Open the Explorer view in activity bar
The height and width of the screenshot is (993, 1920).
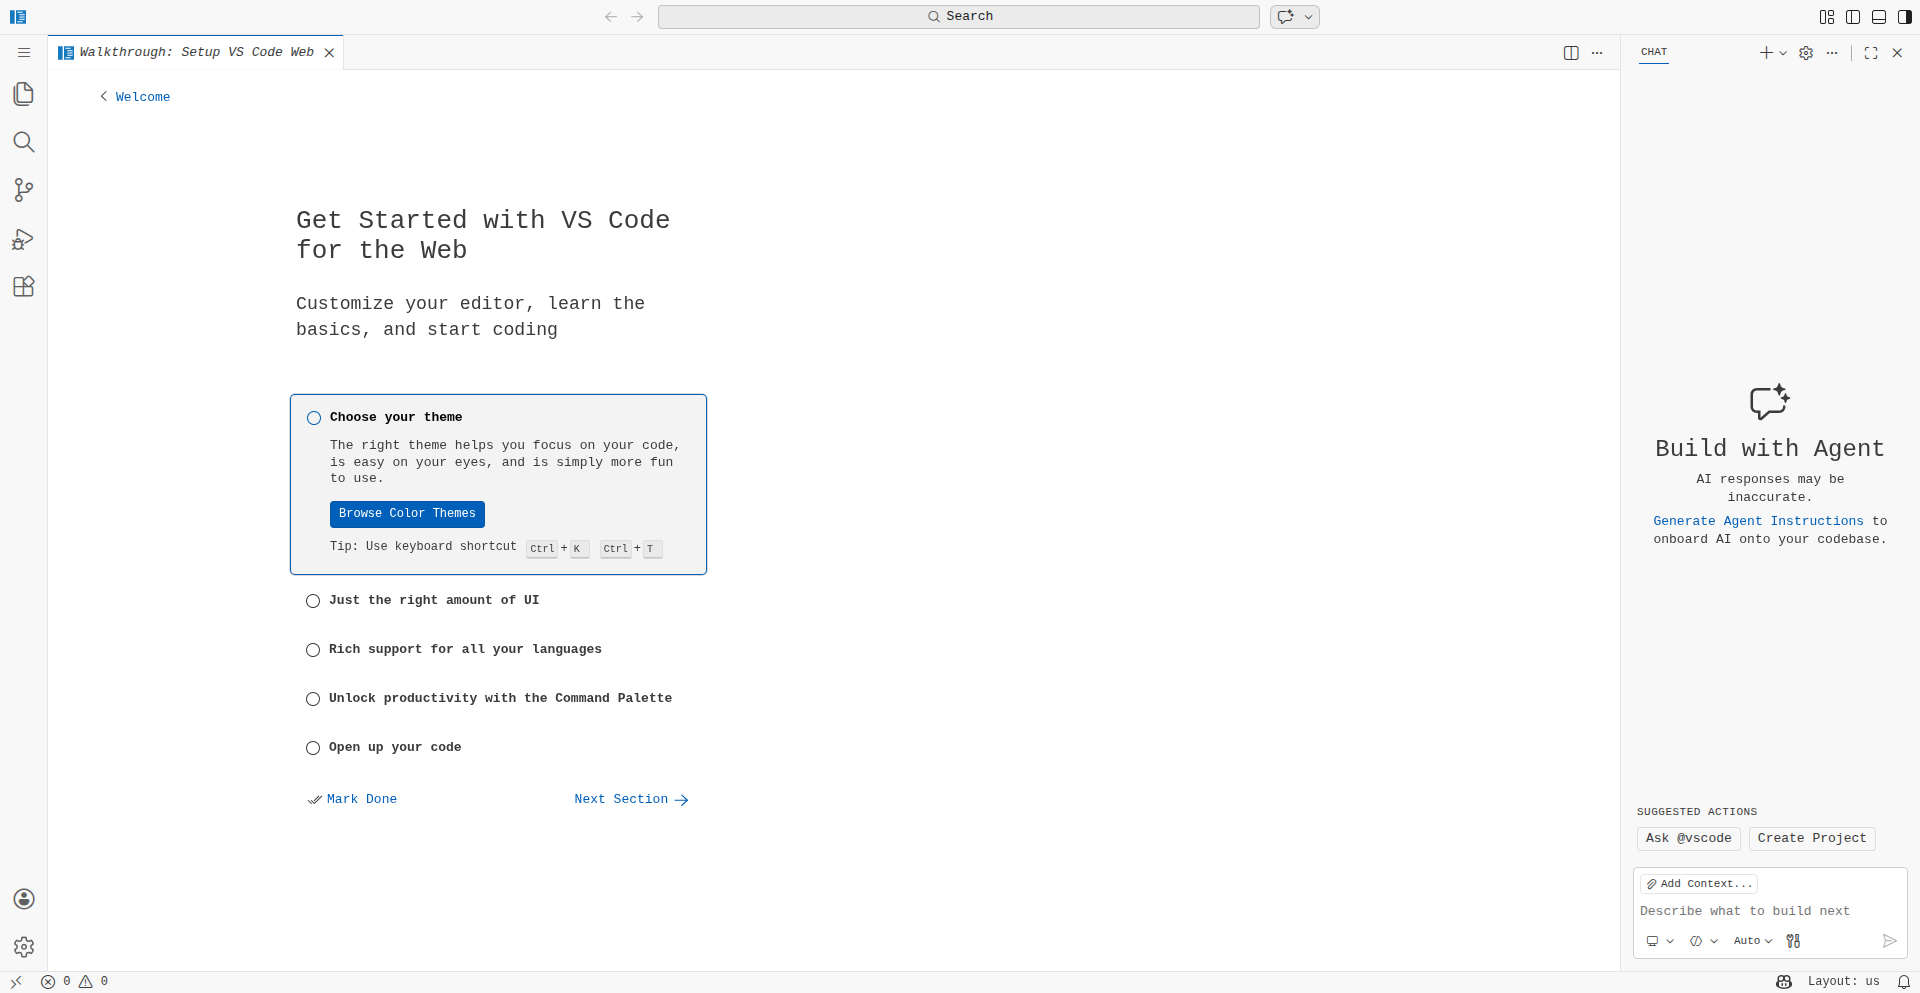click(24, 94)
